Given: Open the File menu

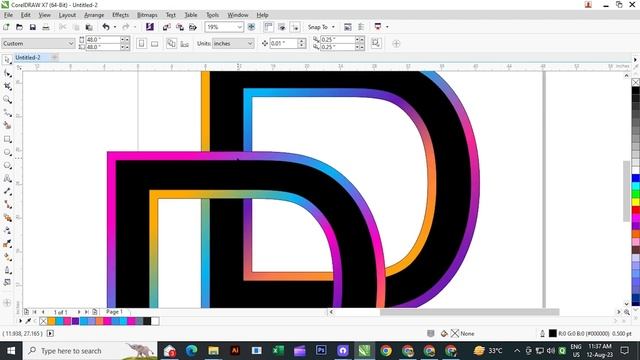Looking at the screenshot, I should 8,15.
